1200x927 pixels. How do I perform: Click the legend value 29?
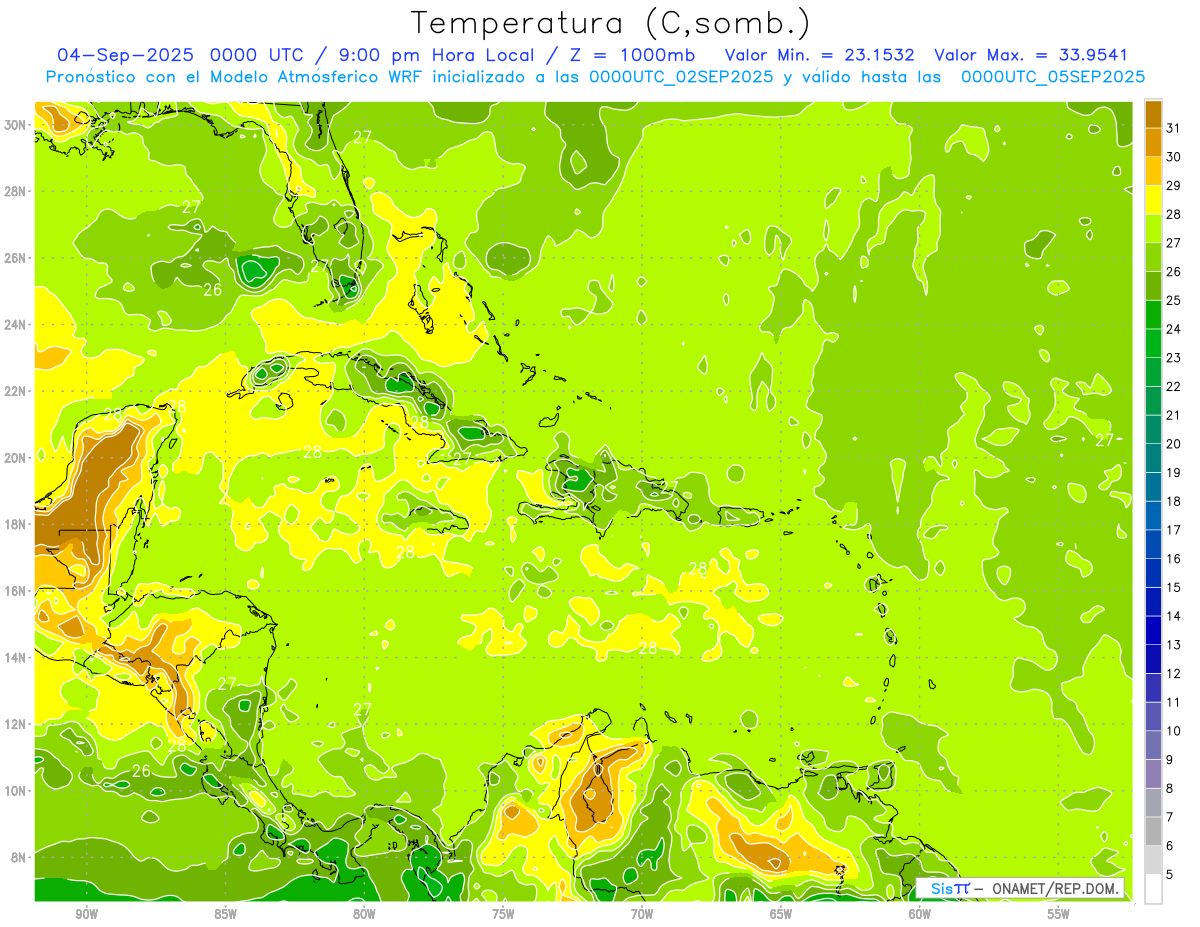(x=1174, y=185)
